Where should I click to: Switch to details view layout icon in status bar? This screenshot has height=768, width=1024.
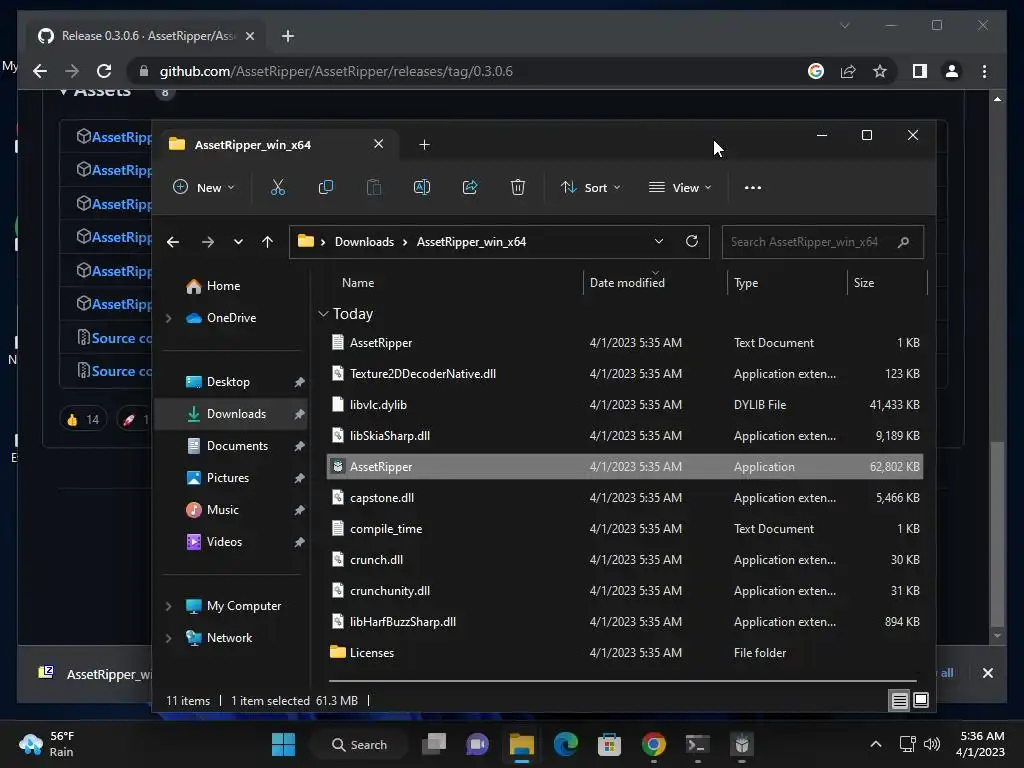click(x=899, y=701)
